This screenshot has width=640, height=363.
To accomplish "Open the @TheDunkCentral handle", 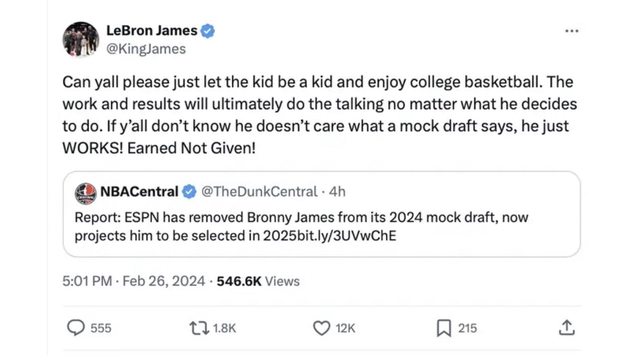I will click(x=259, y=192).
